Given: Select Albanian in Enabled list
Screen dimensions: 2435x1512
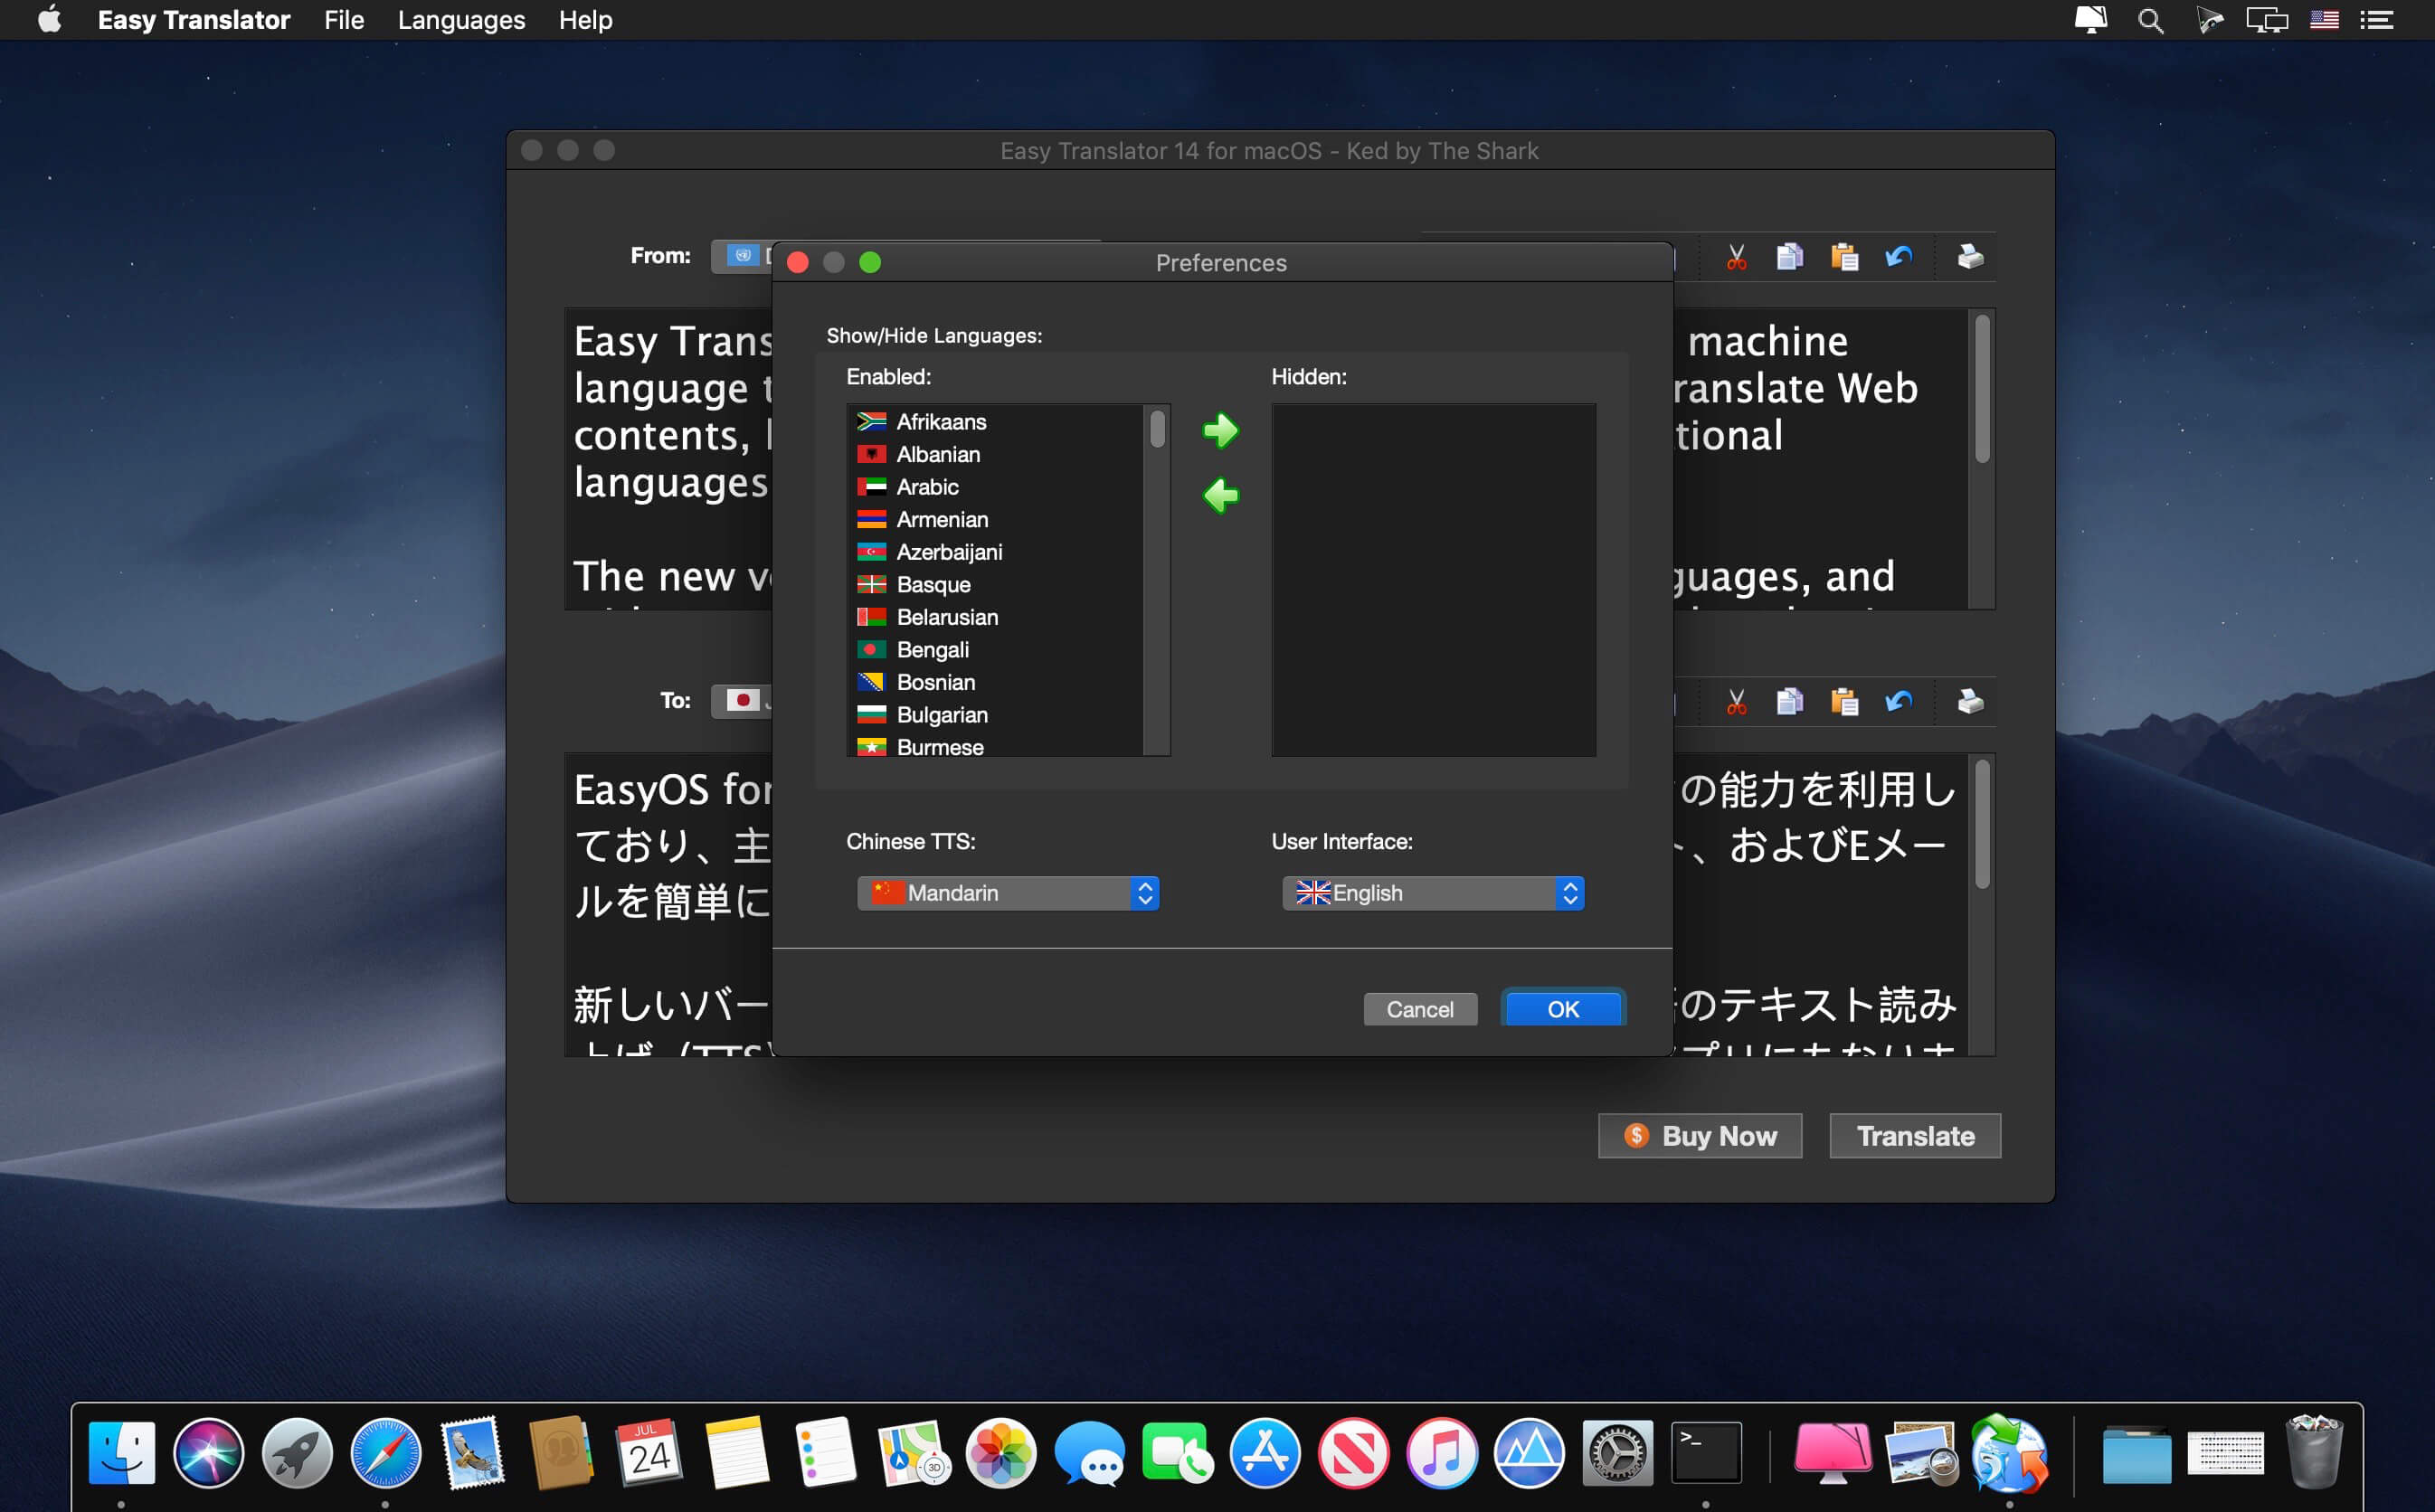Looking at the screenshot, I should point(996,454).
